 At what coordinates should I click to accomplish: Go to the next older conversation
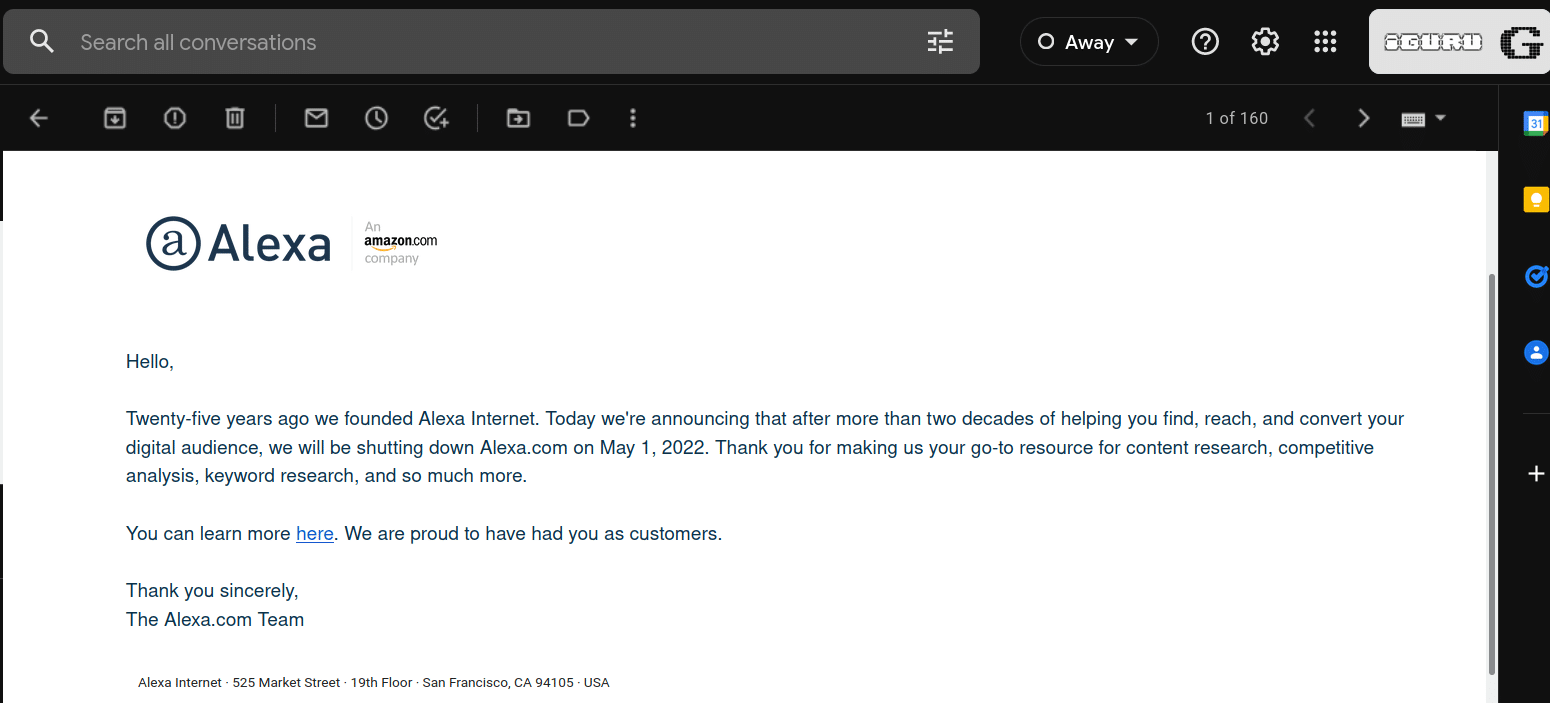point(1363,117)
